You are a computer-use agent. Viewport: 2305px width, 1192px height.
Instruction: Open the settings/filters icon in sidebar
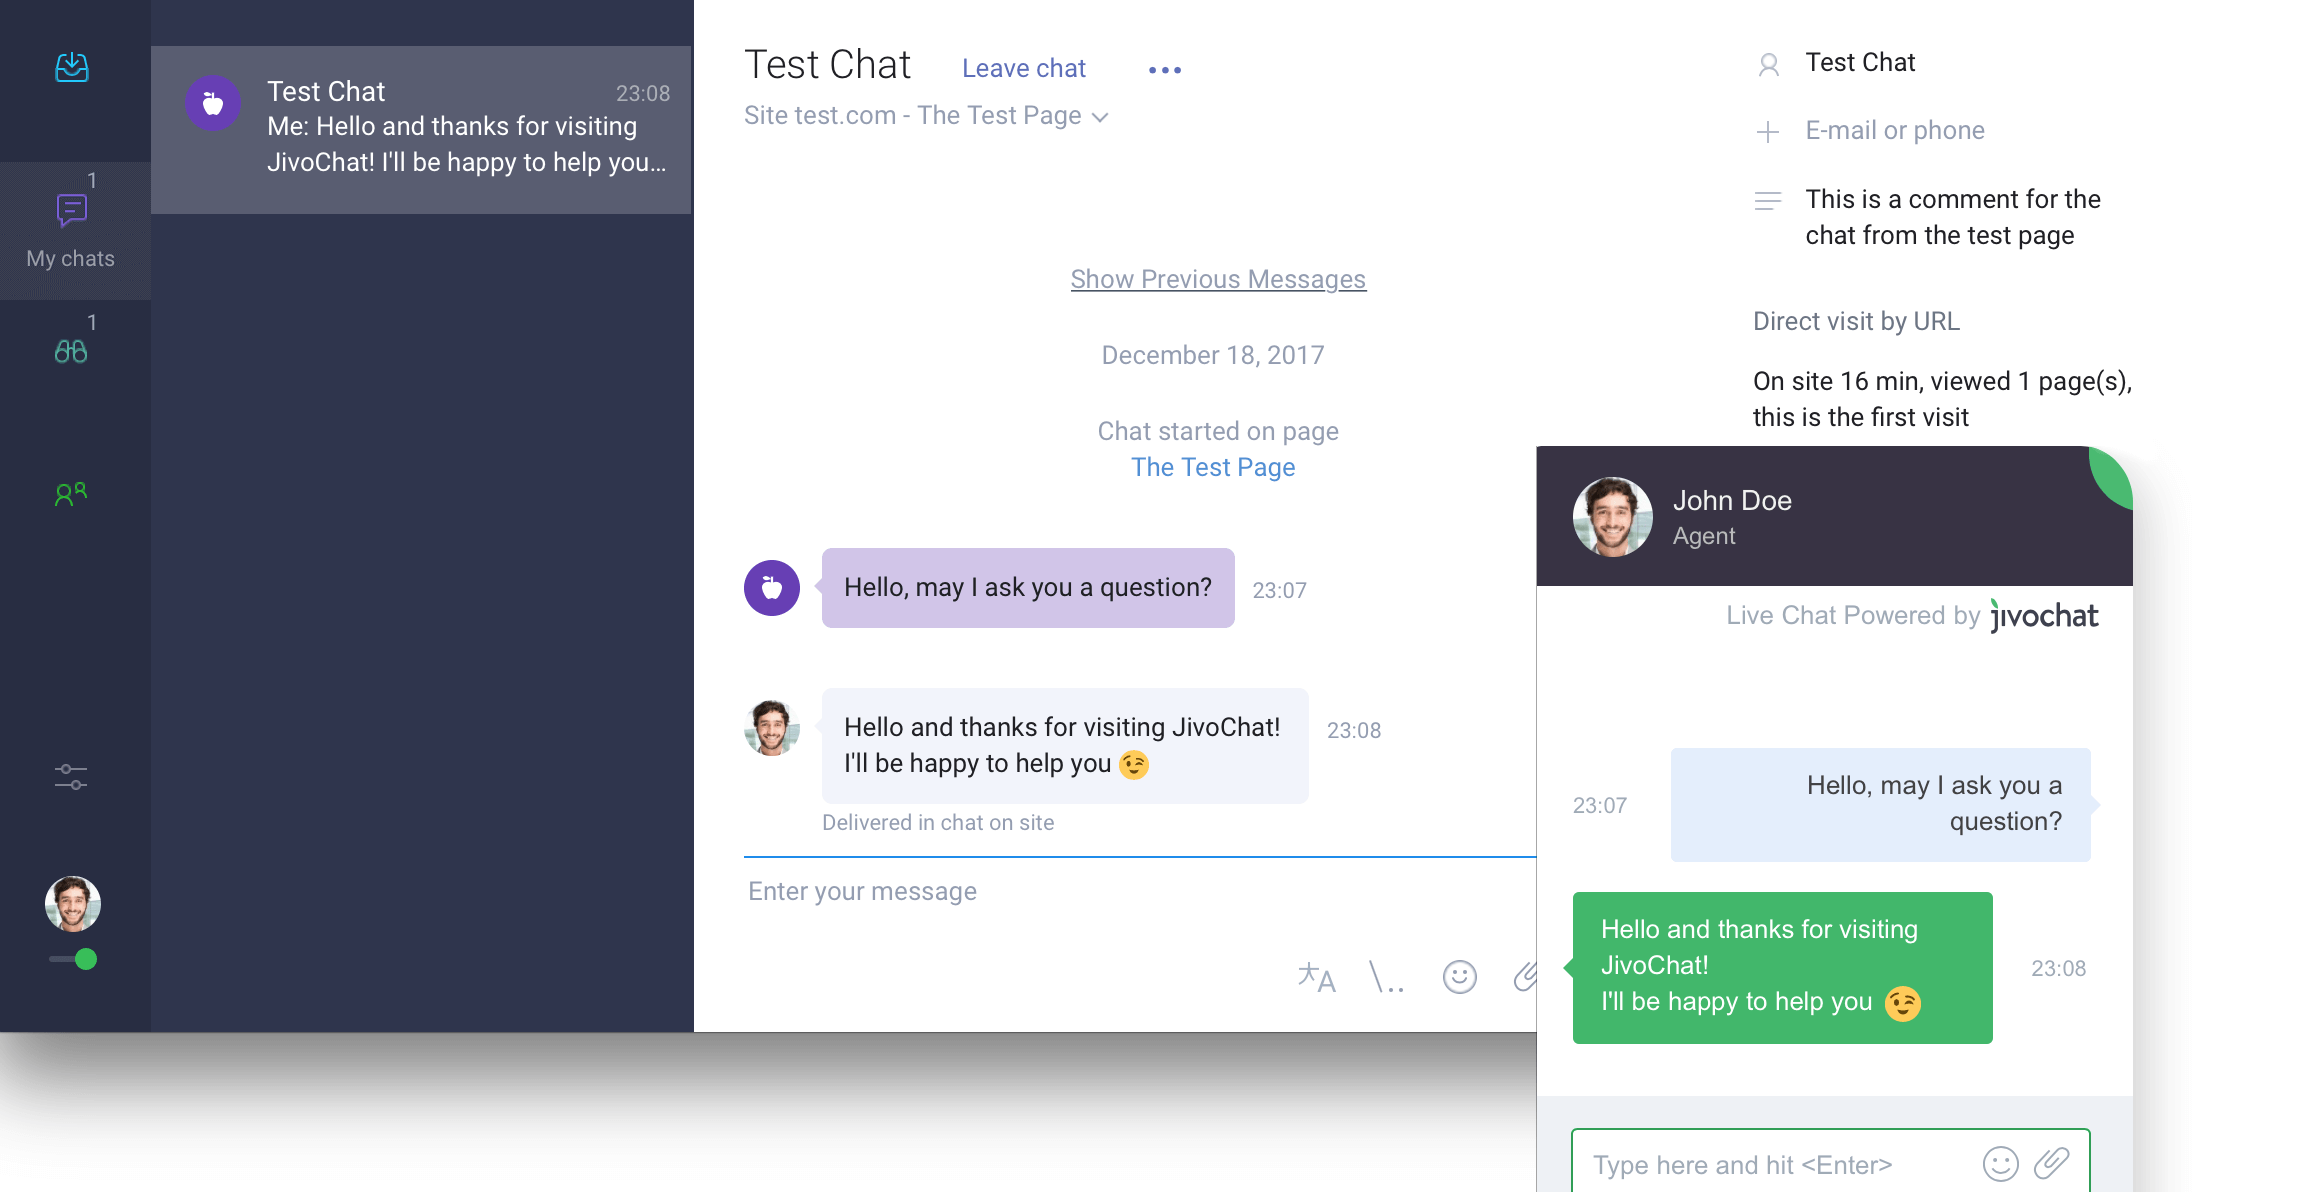pos(73,775)
